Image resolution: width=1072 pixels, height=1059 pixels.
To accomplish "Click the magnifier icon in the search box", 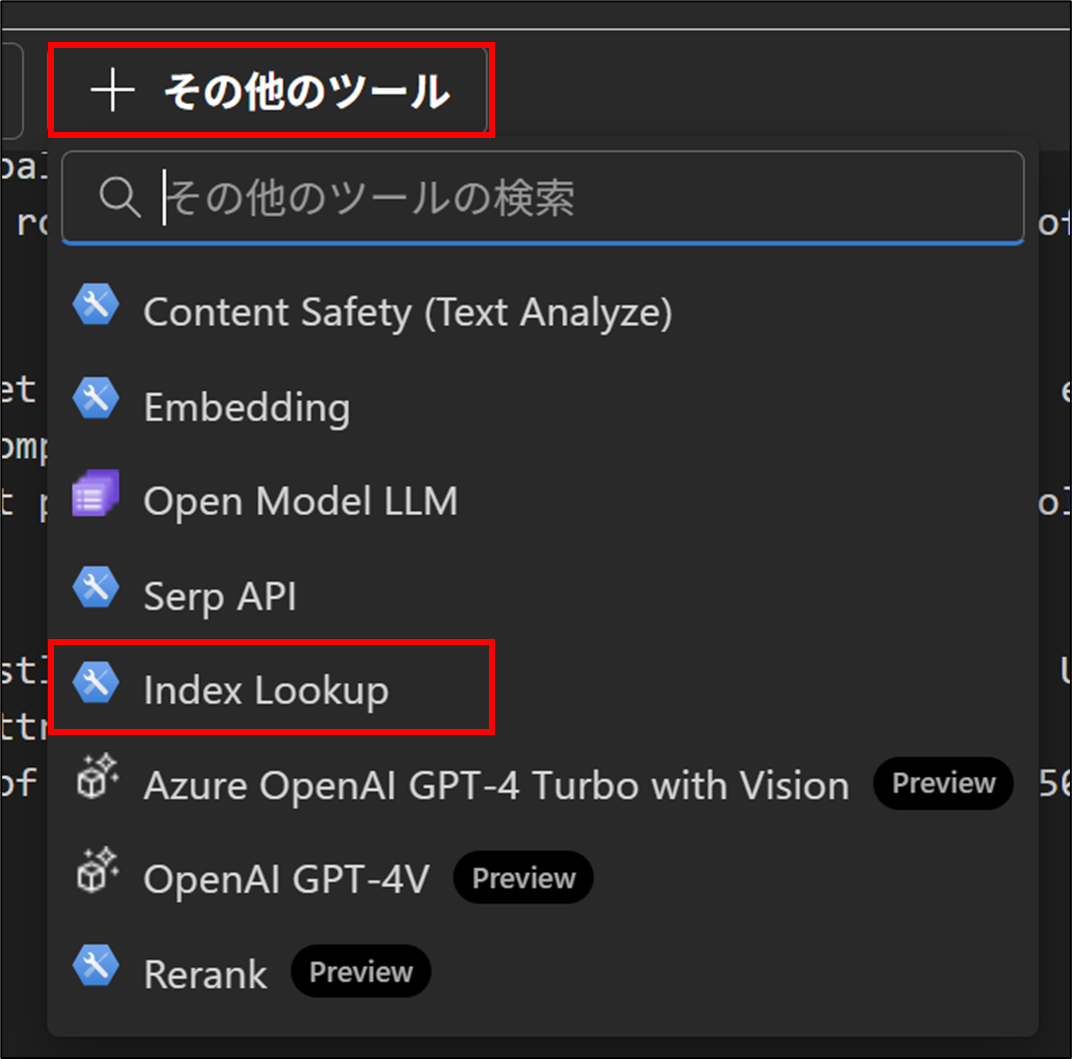I will (120, 198).
